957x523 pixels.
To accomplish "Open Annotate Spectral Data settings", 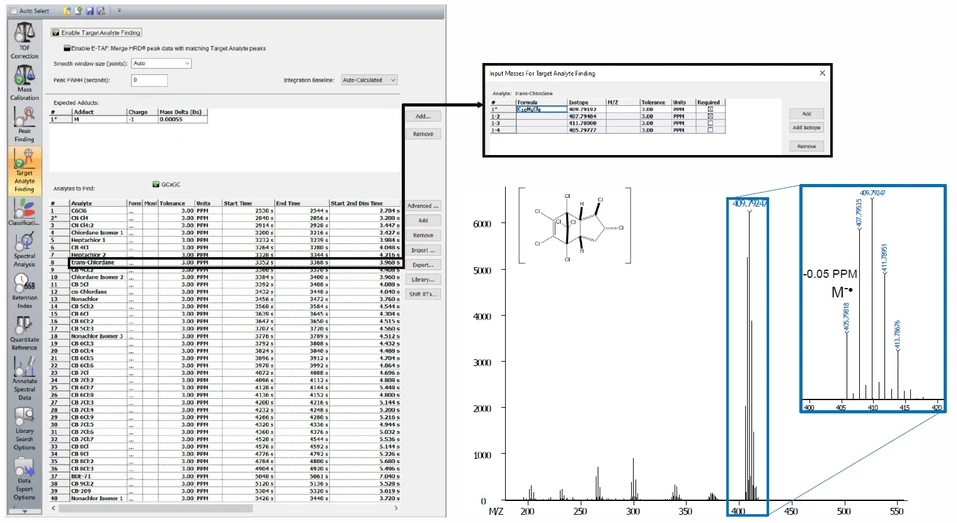I will pos(24,377).
